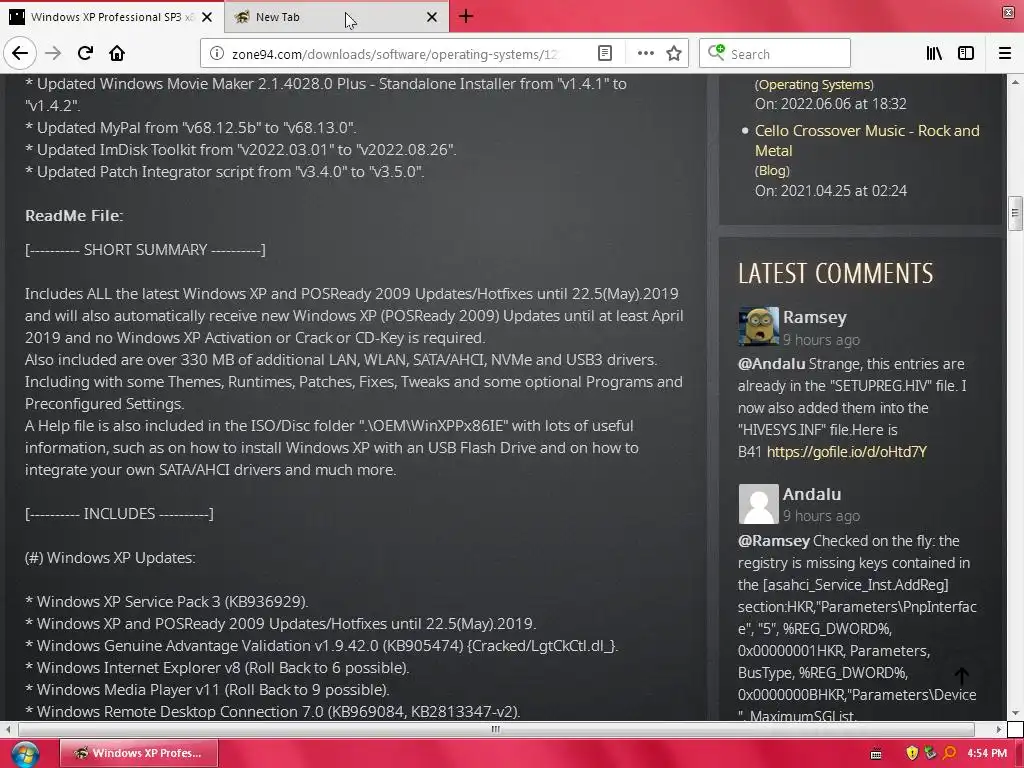
Task: Click Windows Internet Explorer v8 line
Action: (x=217, y=667)
